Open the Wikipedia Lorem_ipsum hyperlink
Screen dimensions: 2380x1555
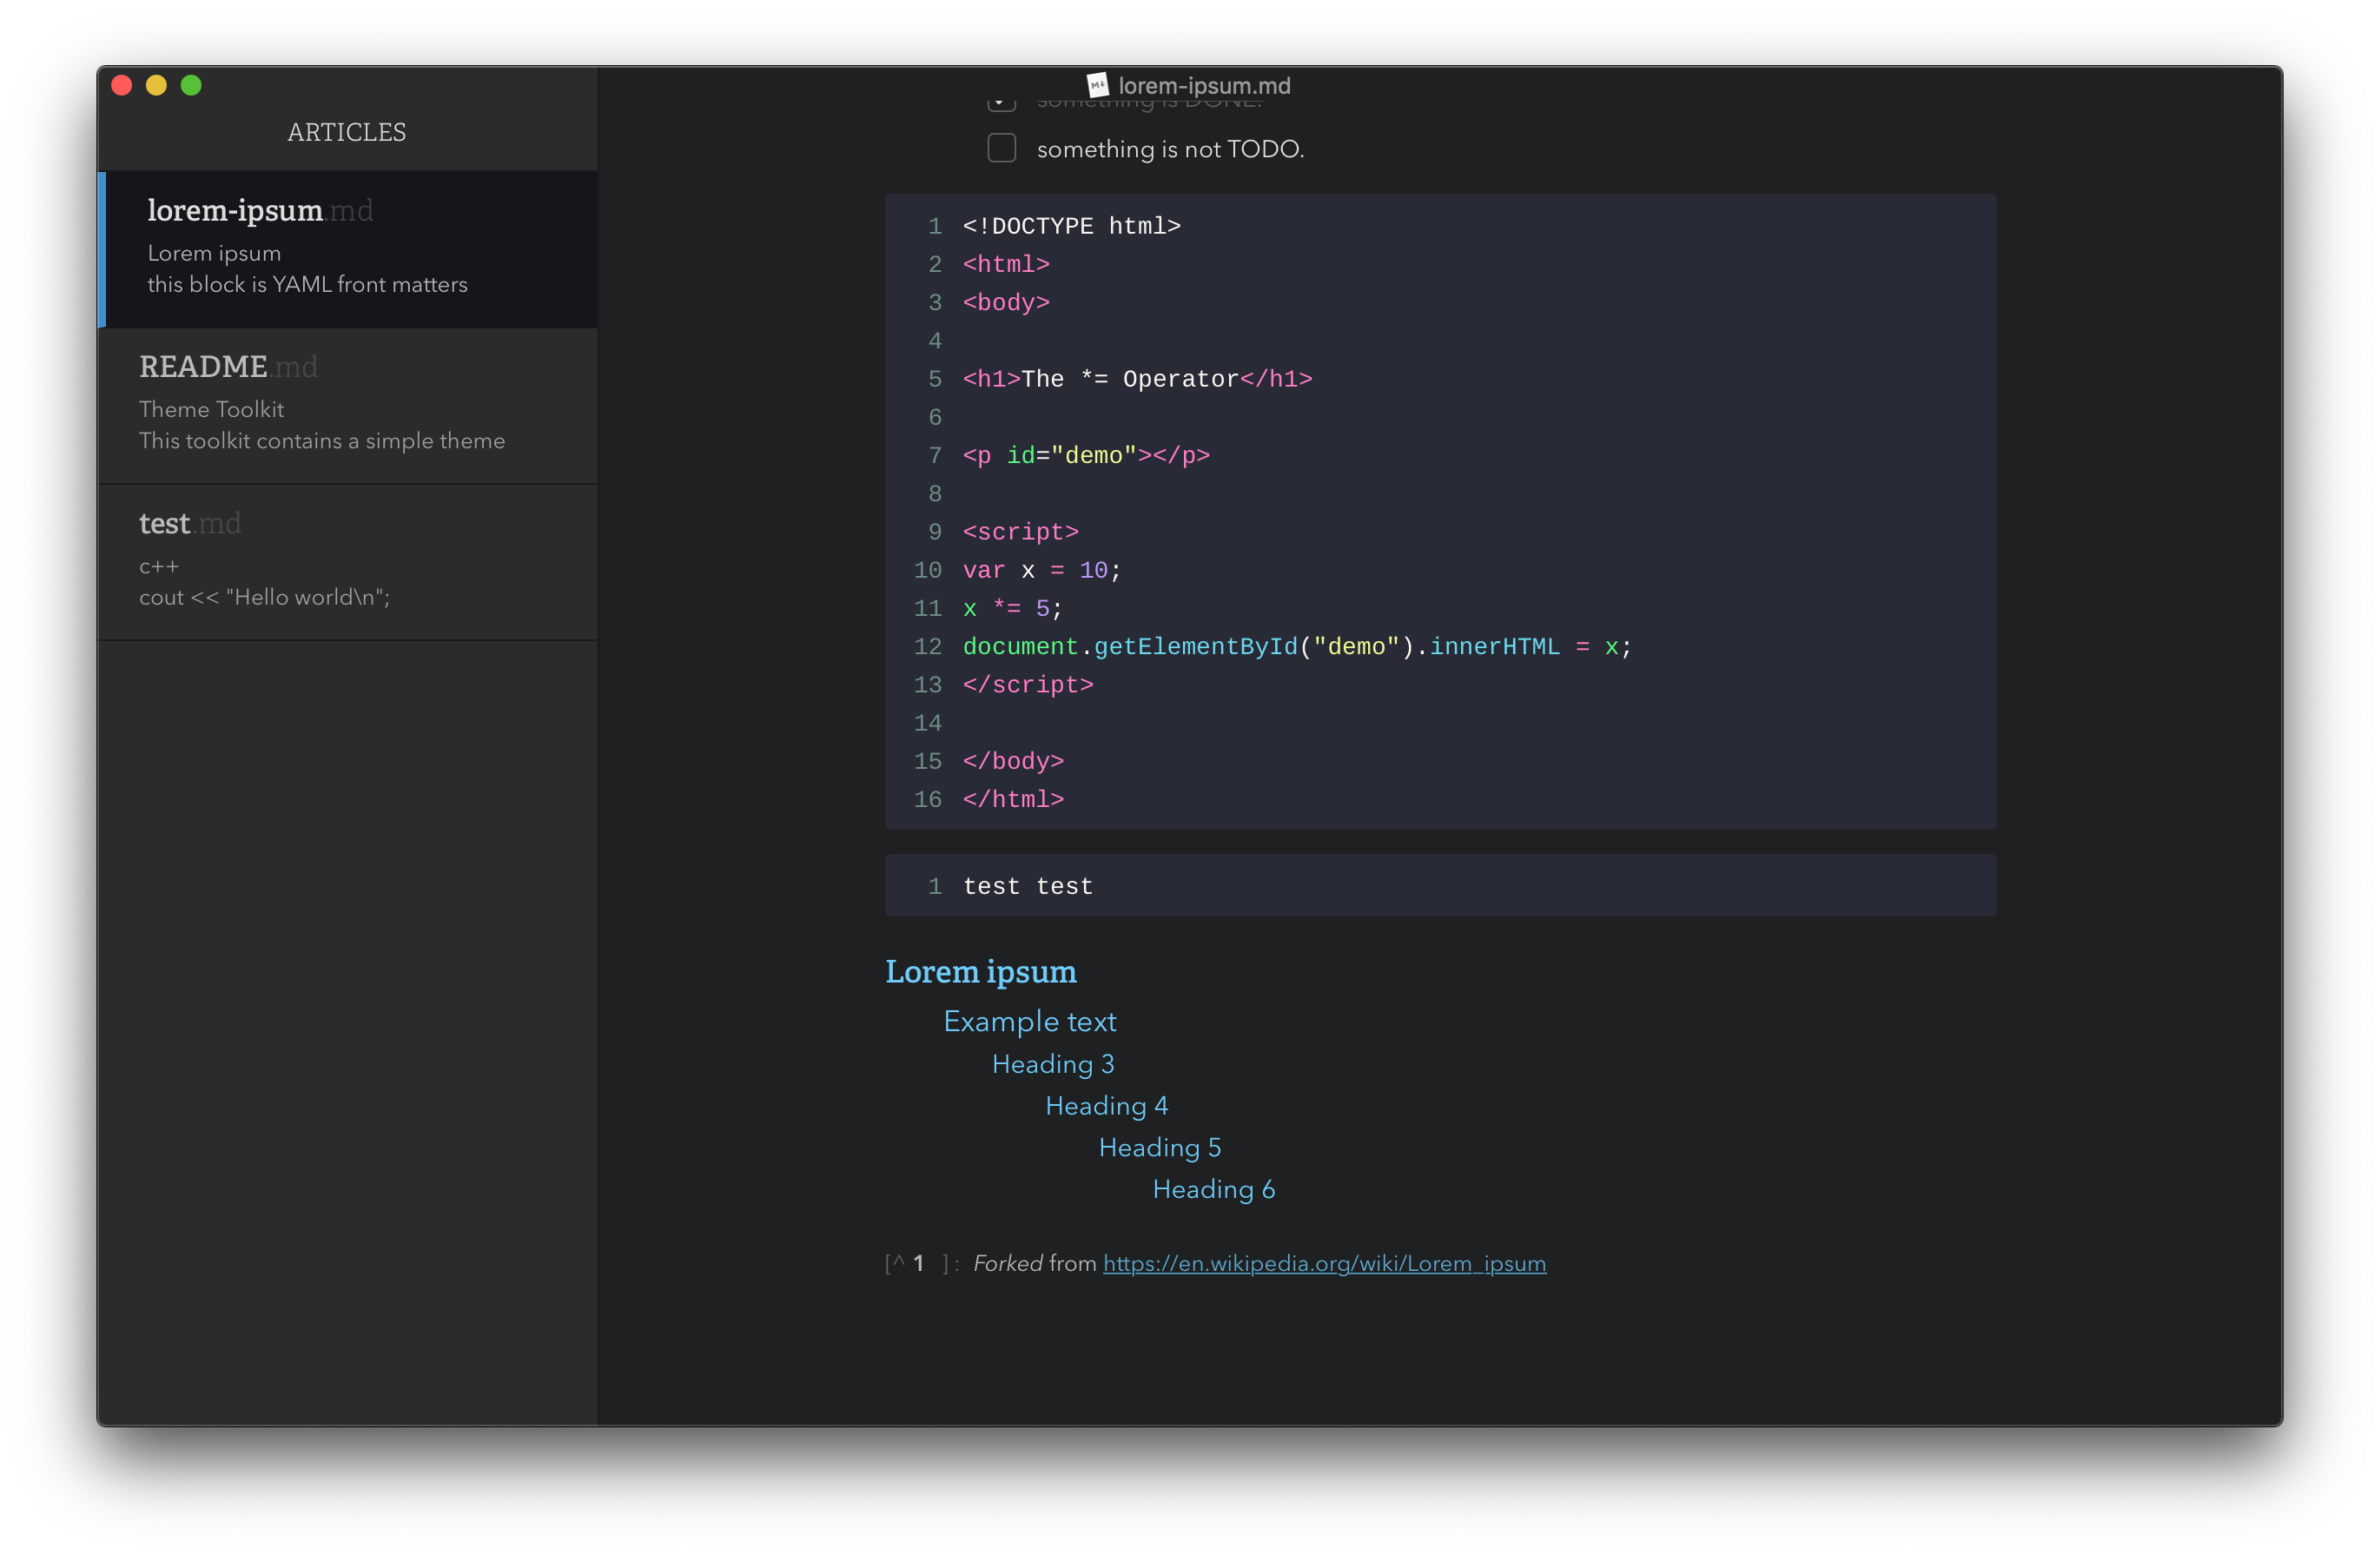1323,1263
